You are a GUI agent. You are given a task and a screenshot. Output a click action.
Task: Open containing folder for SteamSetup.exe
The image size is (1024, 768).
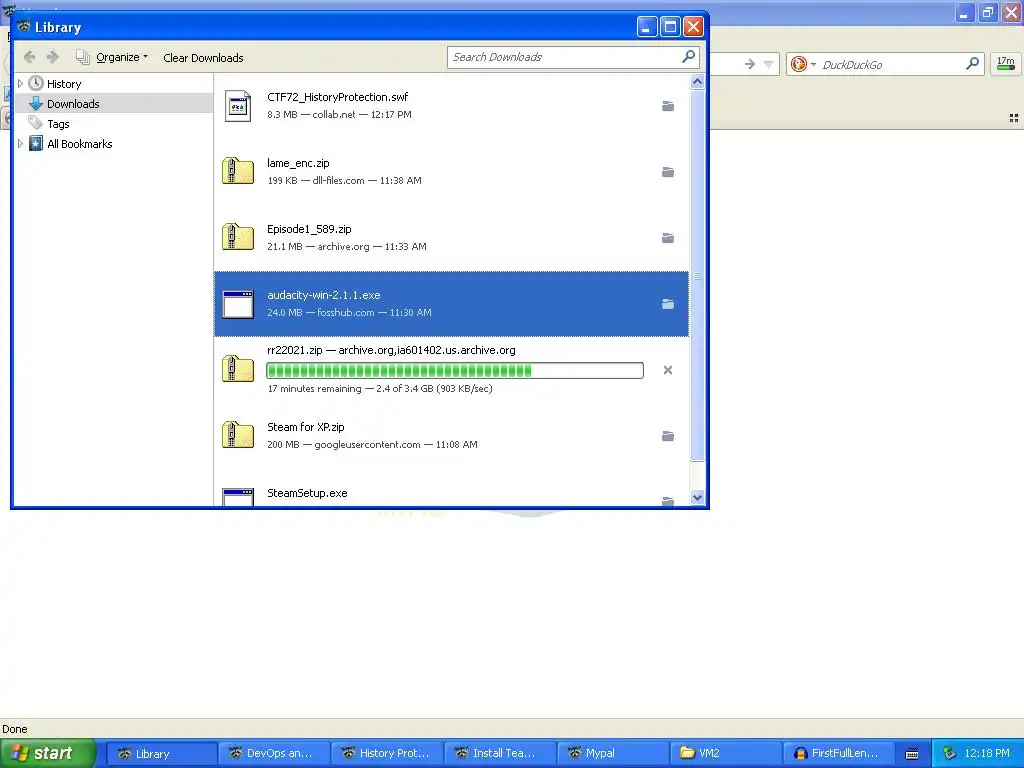(x=667, y=501)
